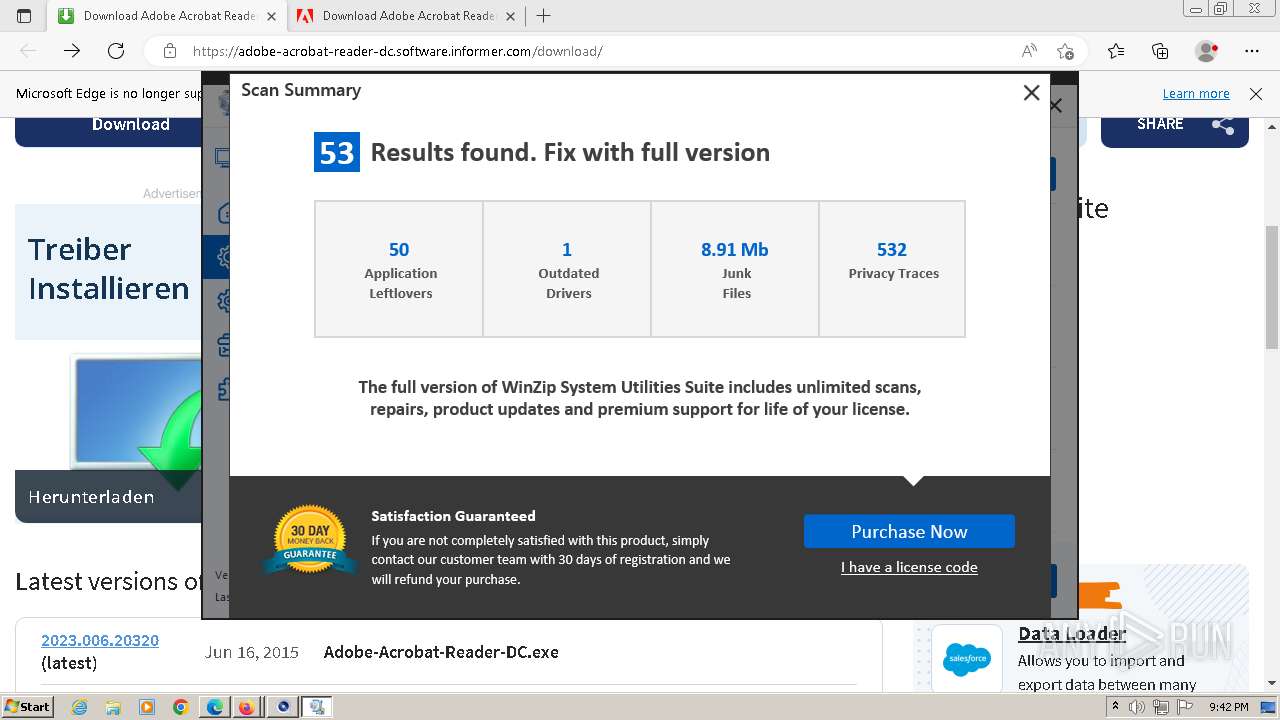The image size is (1280, 720).
Task: Switch to second Adobe Acrobat Reader tab
Action: [407, 16]
